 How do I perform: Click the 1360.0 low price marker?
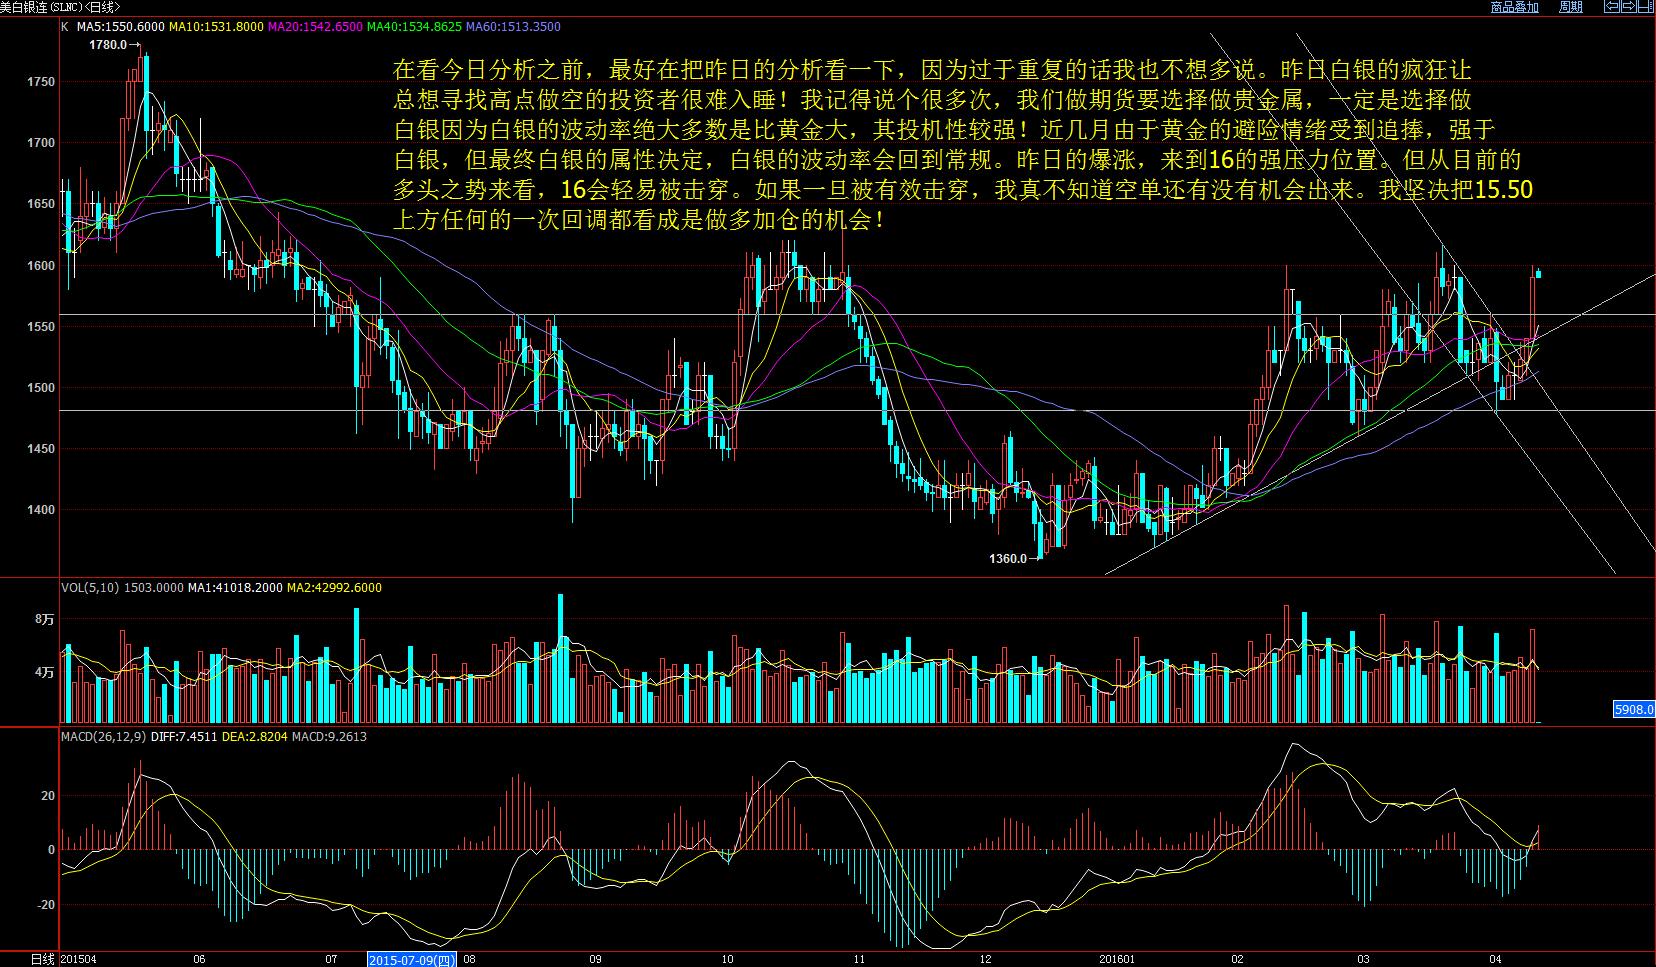[1008, 559]
